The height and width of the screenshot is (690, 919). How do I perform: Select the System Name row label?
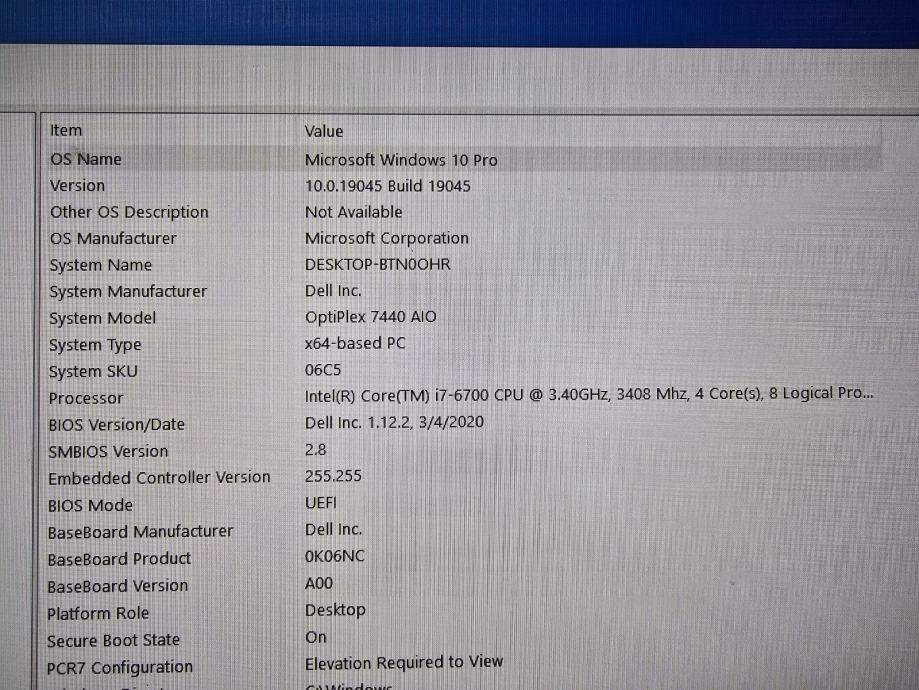[x=100, y=265]
